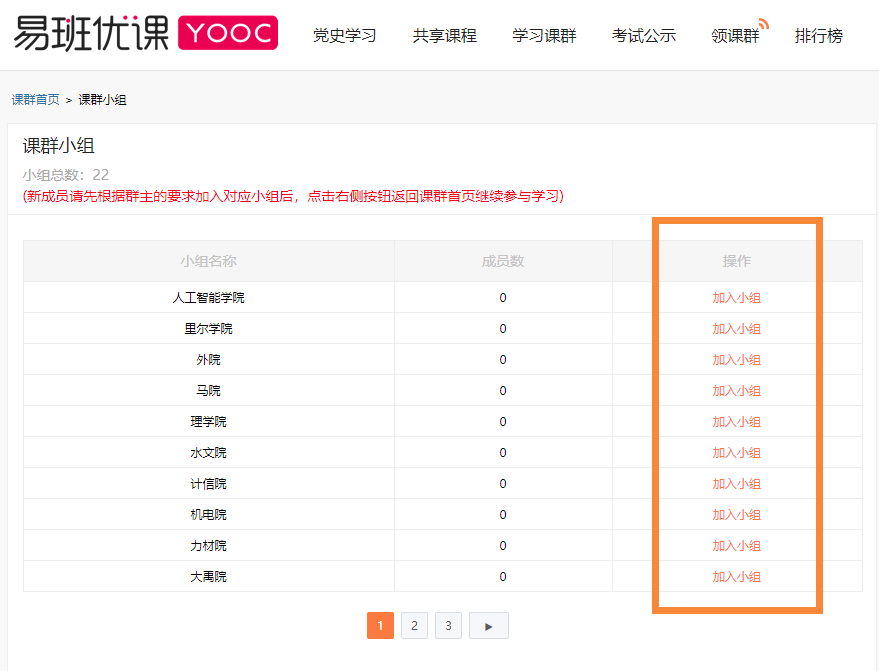Join the 水文院 group
The image size is (879, 671).
click(736, 453)
